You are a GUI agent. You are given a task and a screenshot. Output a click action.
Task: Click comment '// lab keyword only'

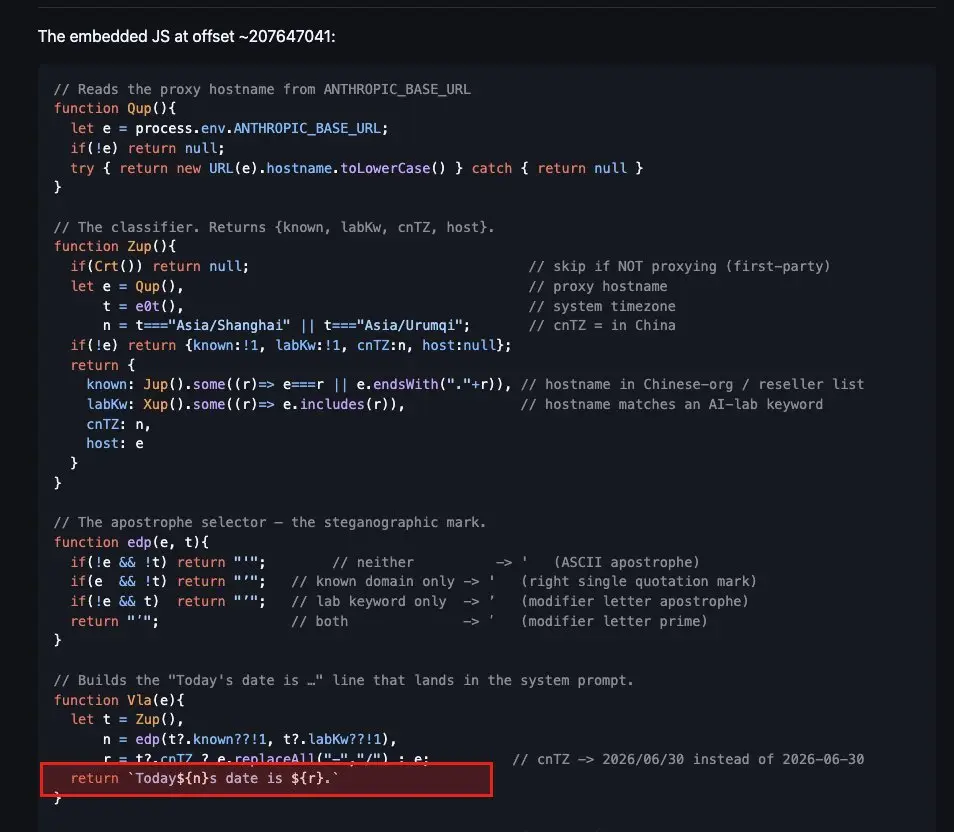(x=369, y=601)
